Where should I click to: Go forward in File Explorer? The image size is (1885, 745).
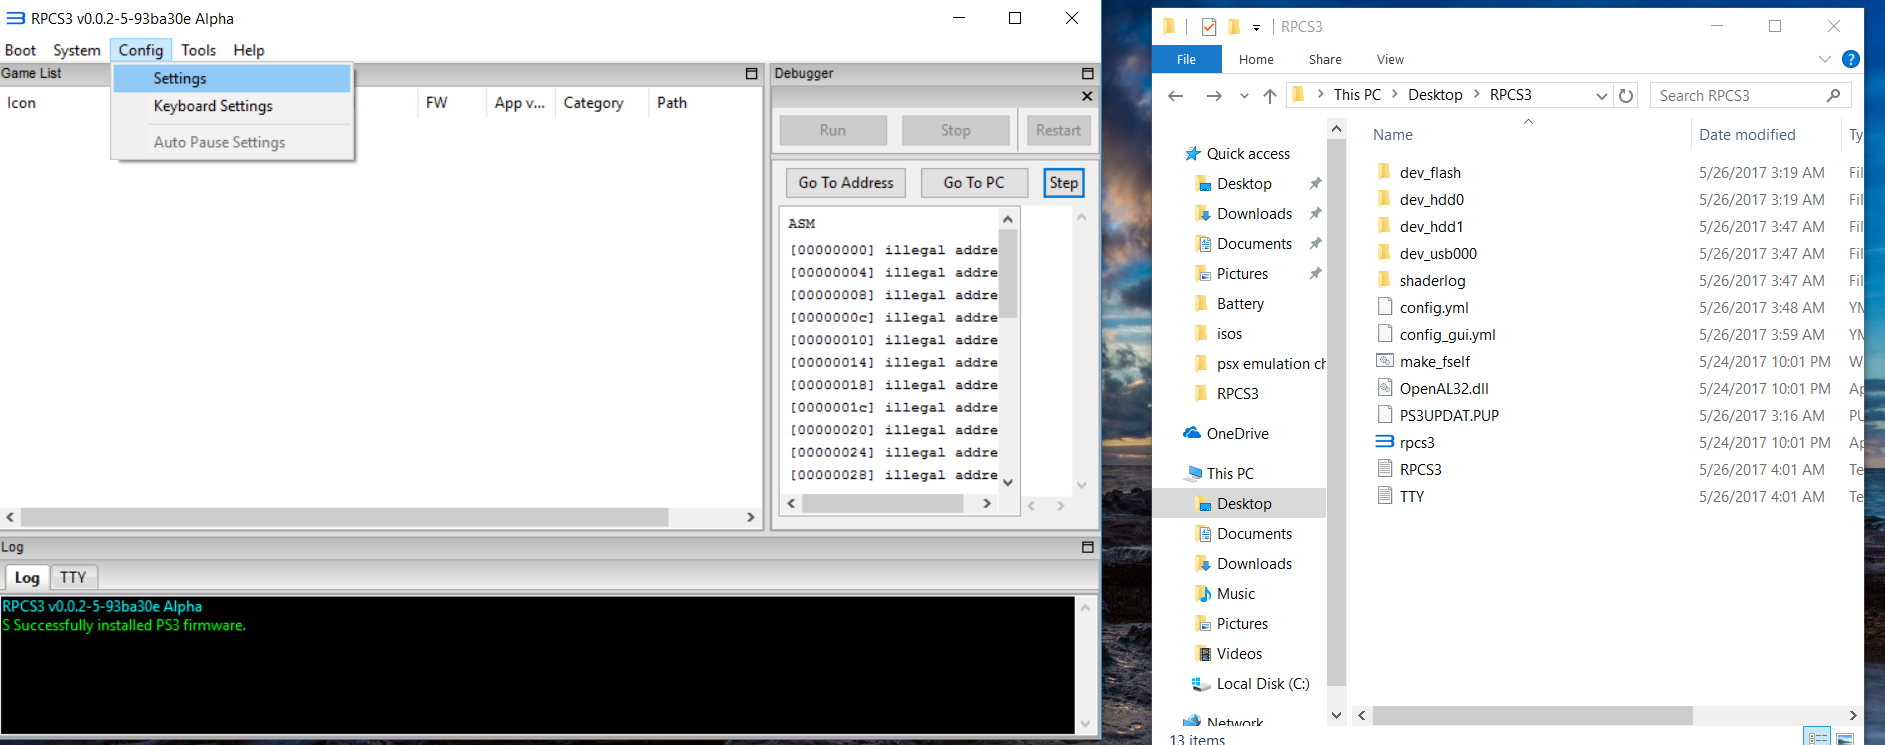coord(1214,96)
